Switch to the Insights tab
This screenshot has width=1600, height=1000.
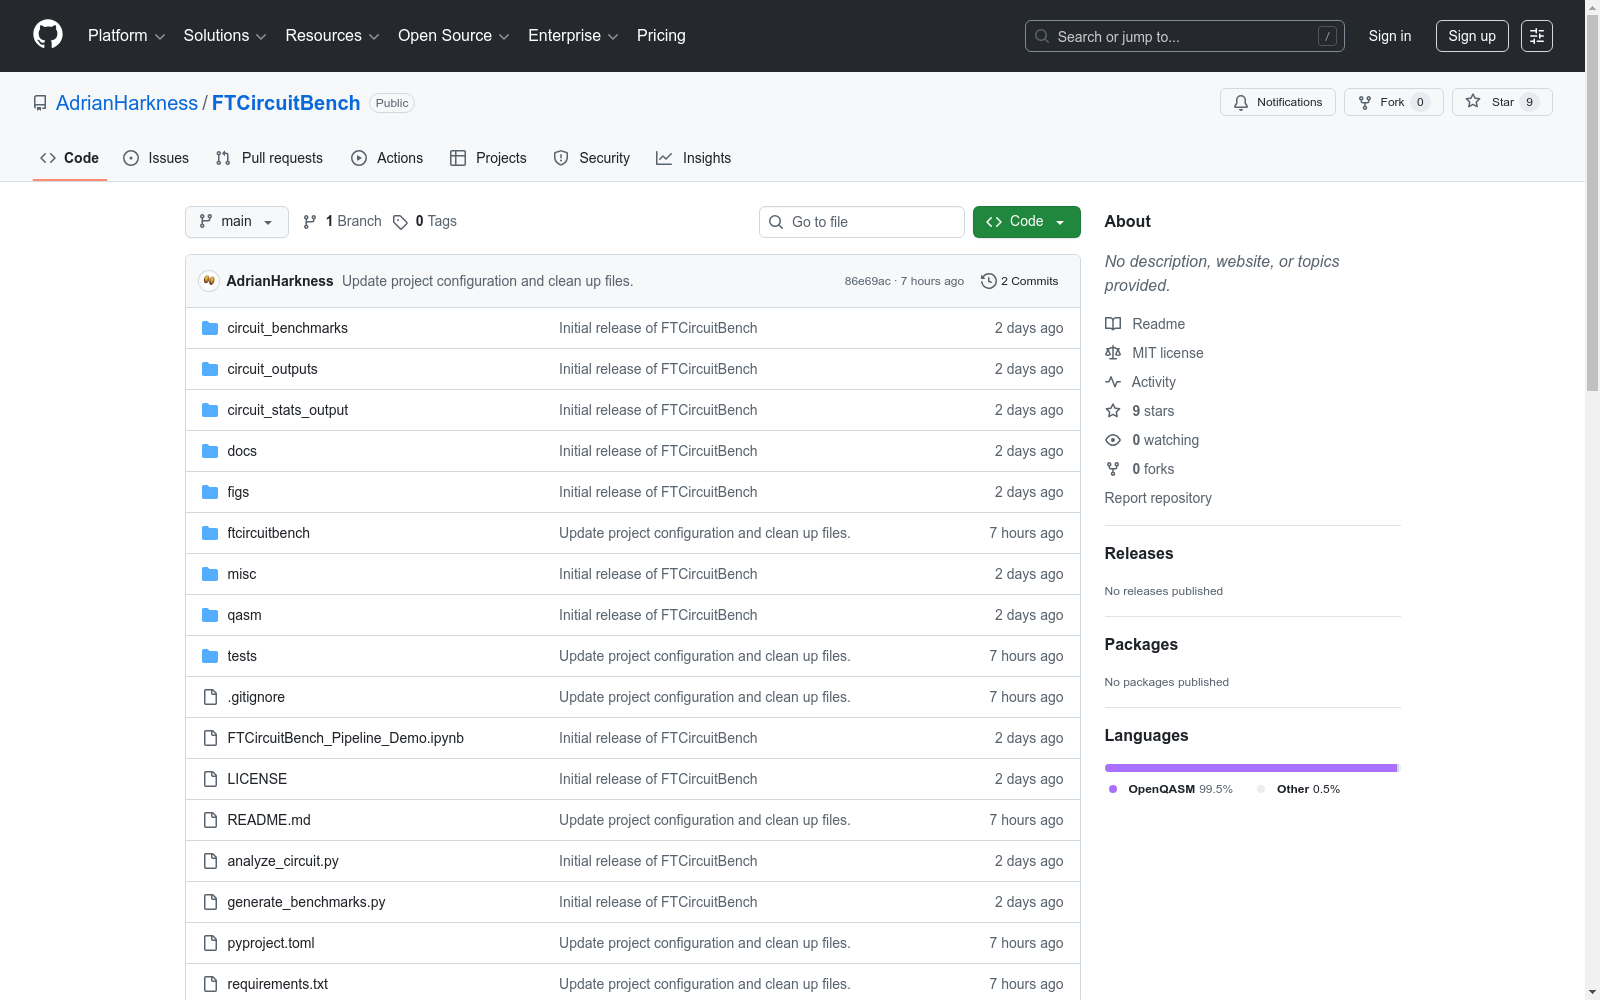point(694,158)
